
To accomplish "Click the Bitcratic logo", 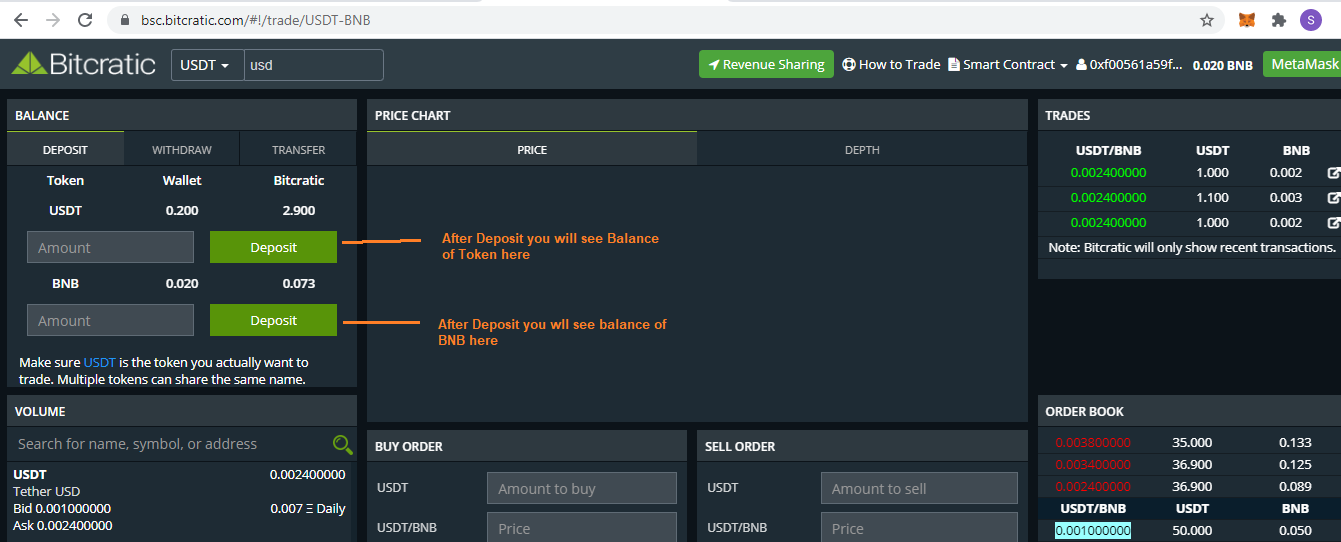I will pos(84,64).
